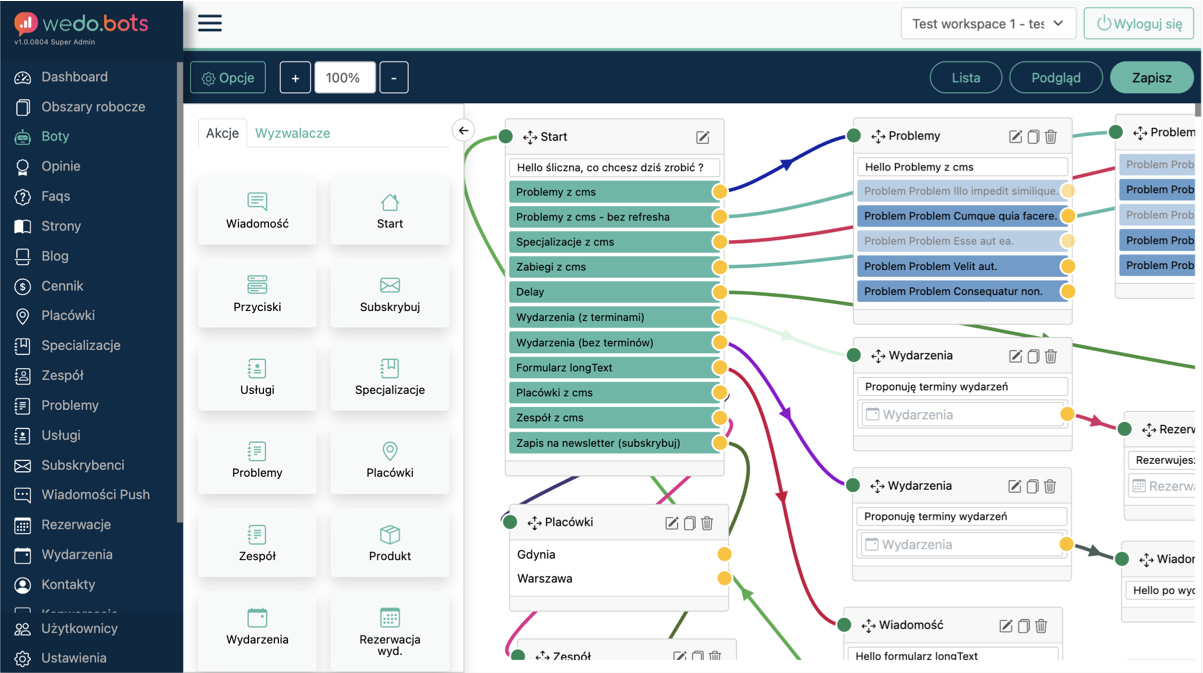1203x673 pixels.
Task: Switch to the Wyzwalacze tab
Action: [x=292, y=133]
